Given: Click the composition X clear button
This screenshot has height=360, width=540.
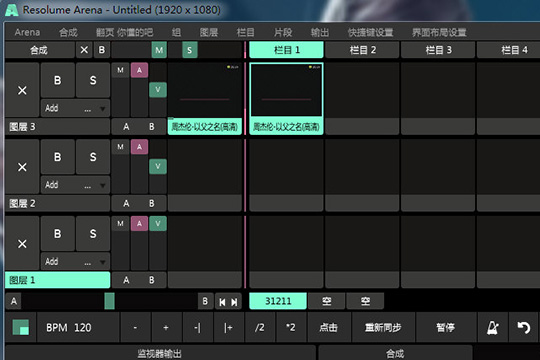Looking at the screenshot, I should click(84, 50).
